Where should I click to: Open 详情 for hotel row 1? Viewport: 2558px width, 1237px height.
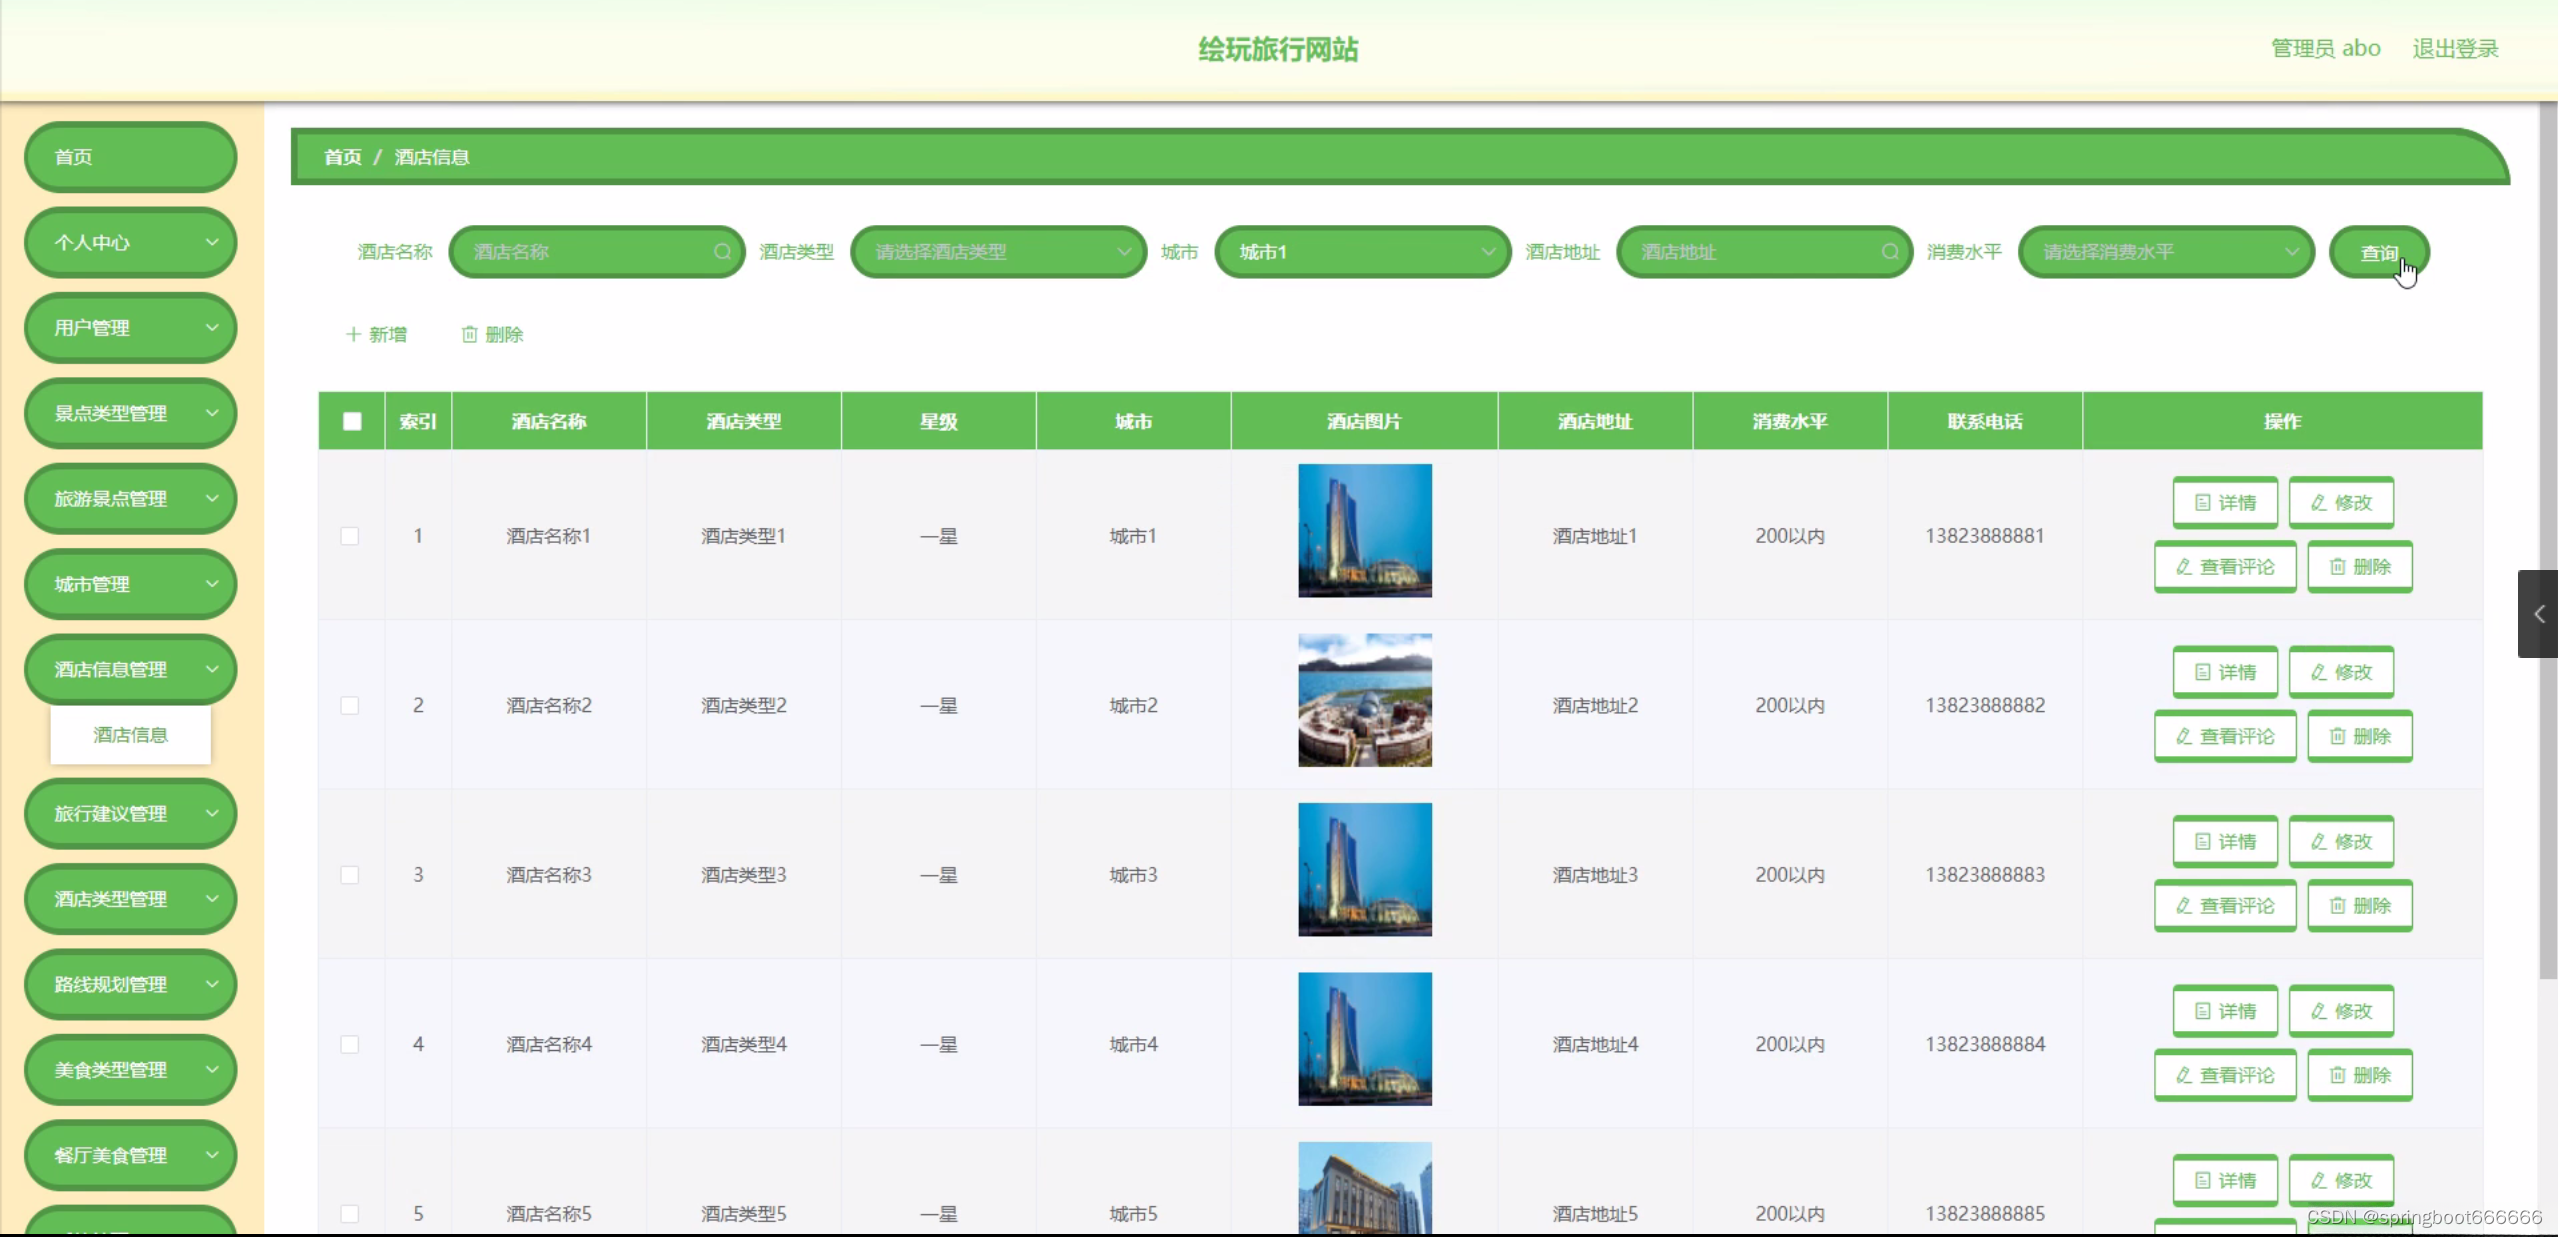[x=2224, y=502]
